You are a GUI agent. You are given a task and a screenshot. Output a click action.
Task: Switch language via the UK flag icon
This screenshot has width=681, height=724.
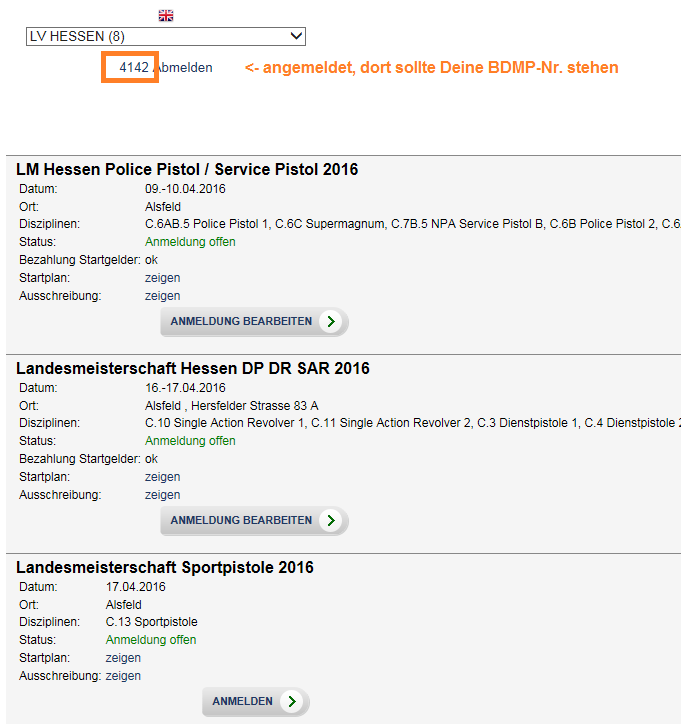click(166, 16)
